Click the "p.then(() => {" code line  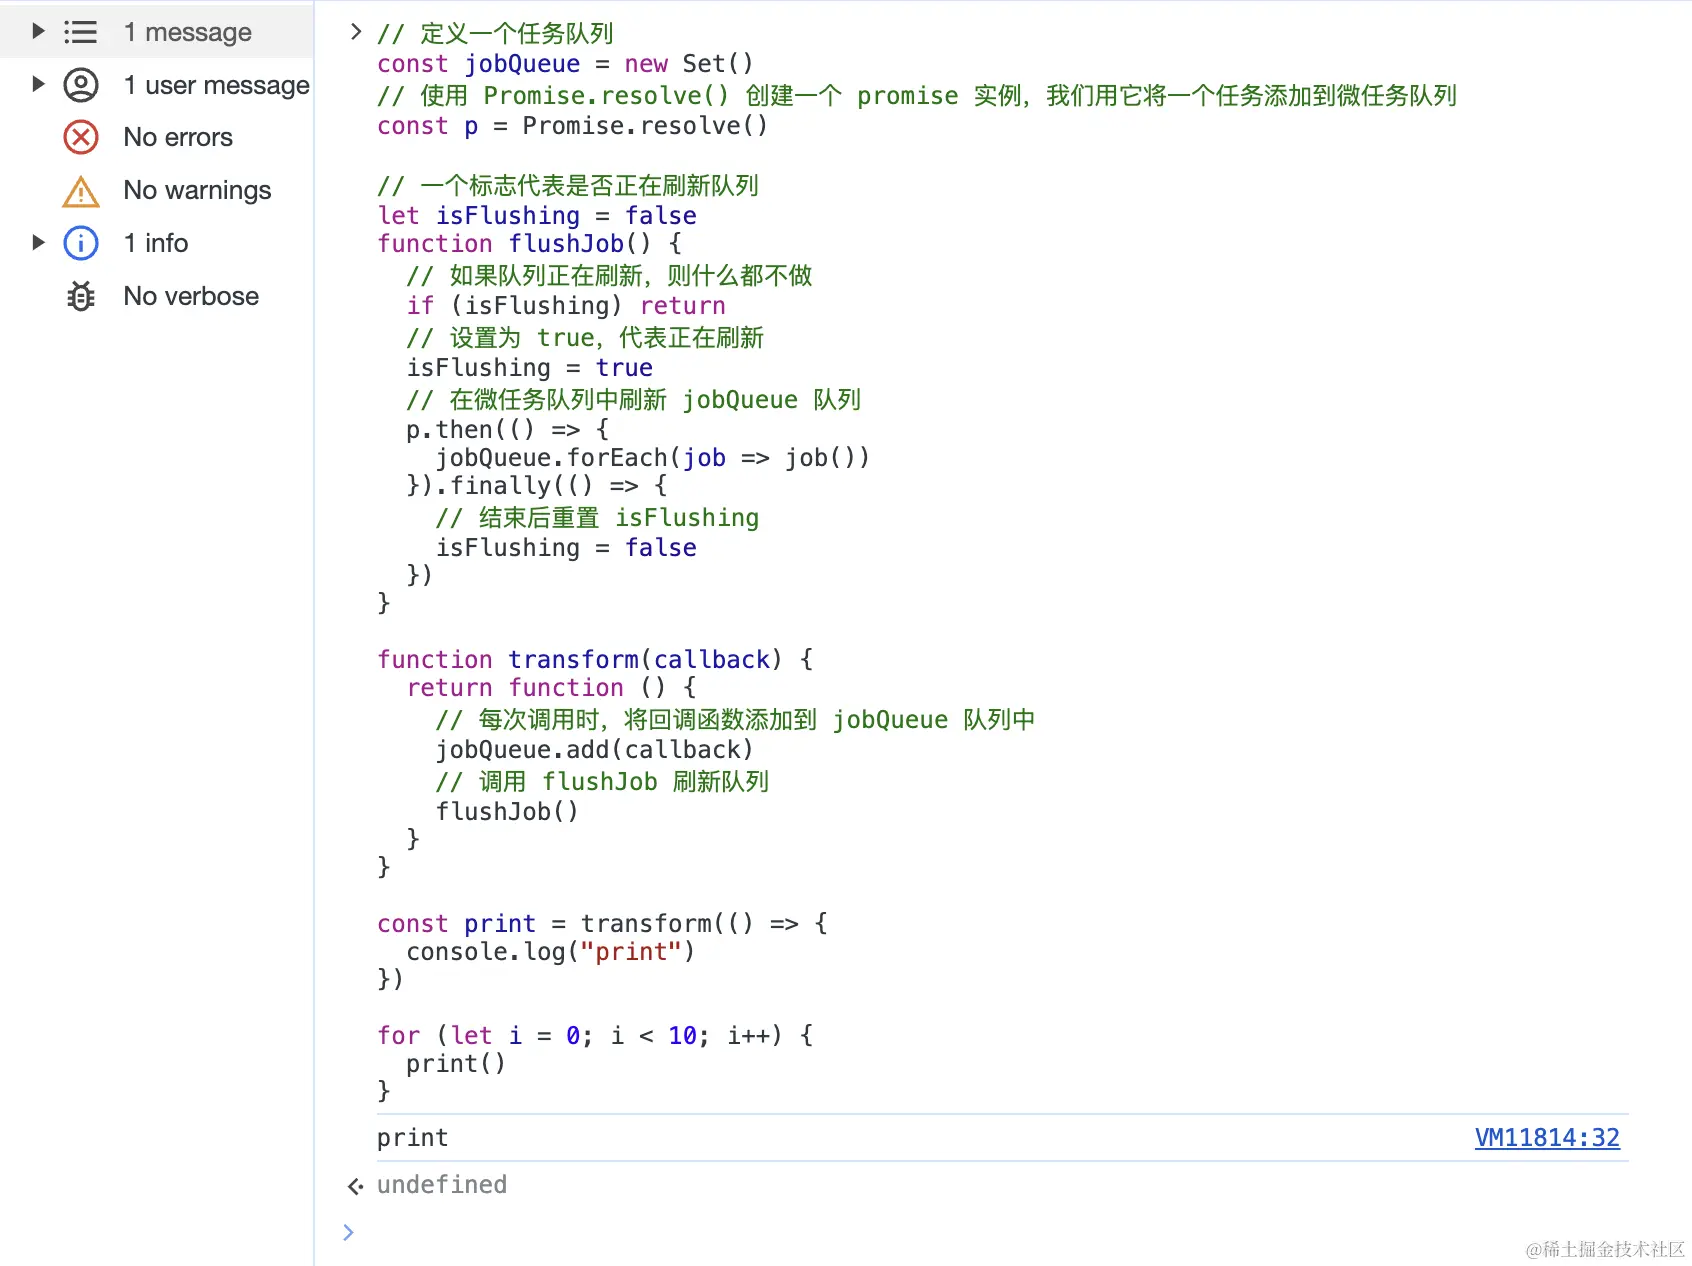508,430
